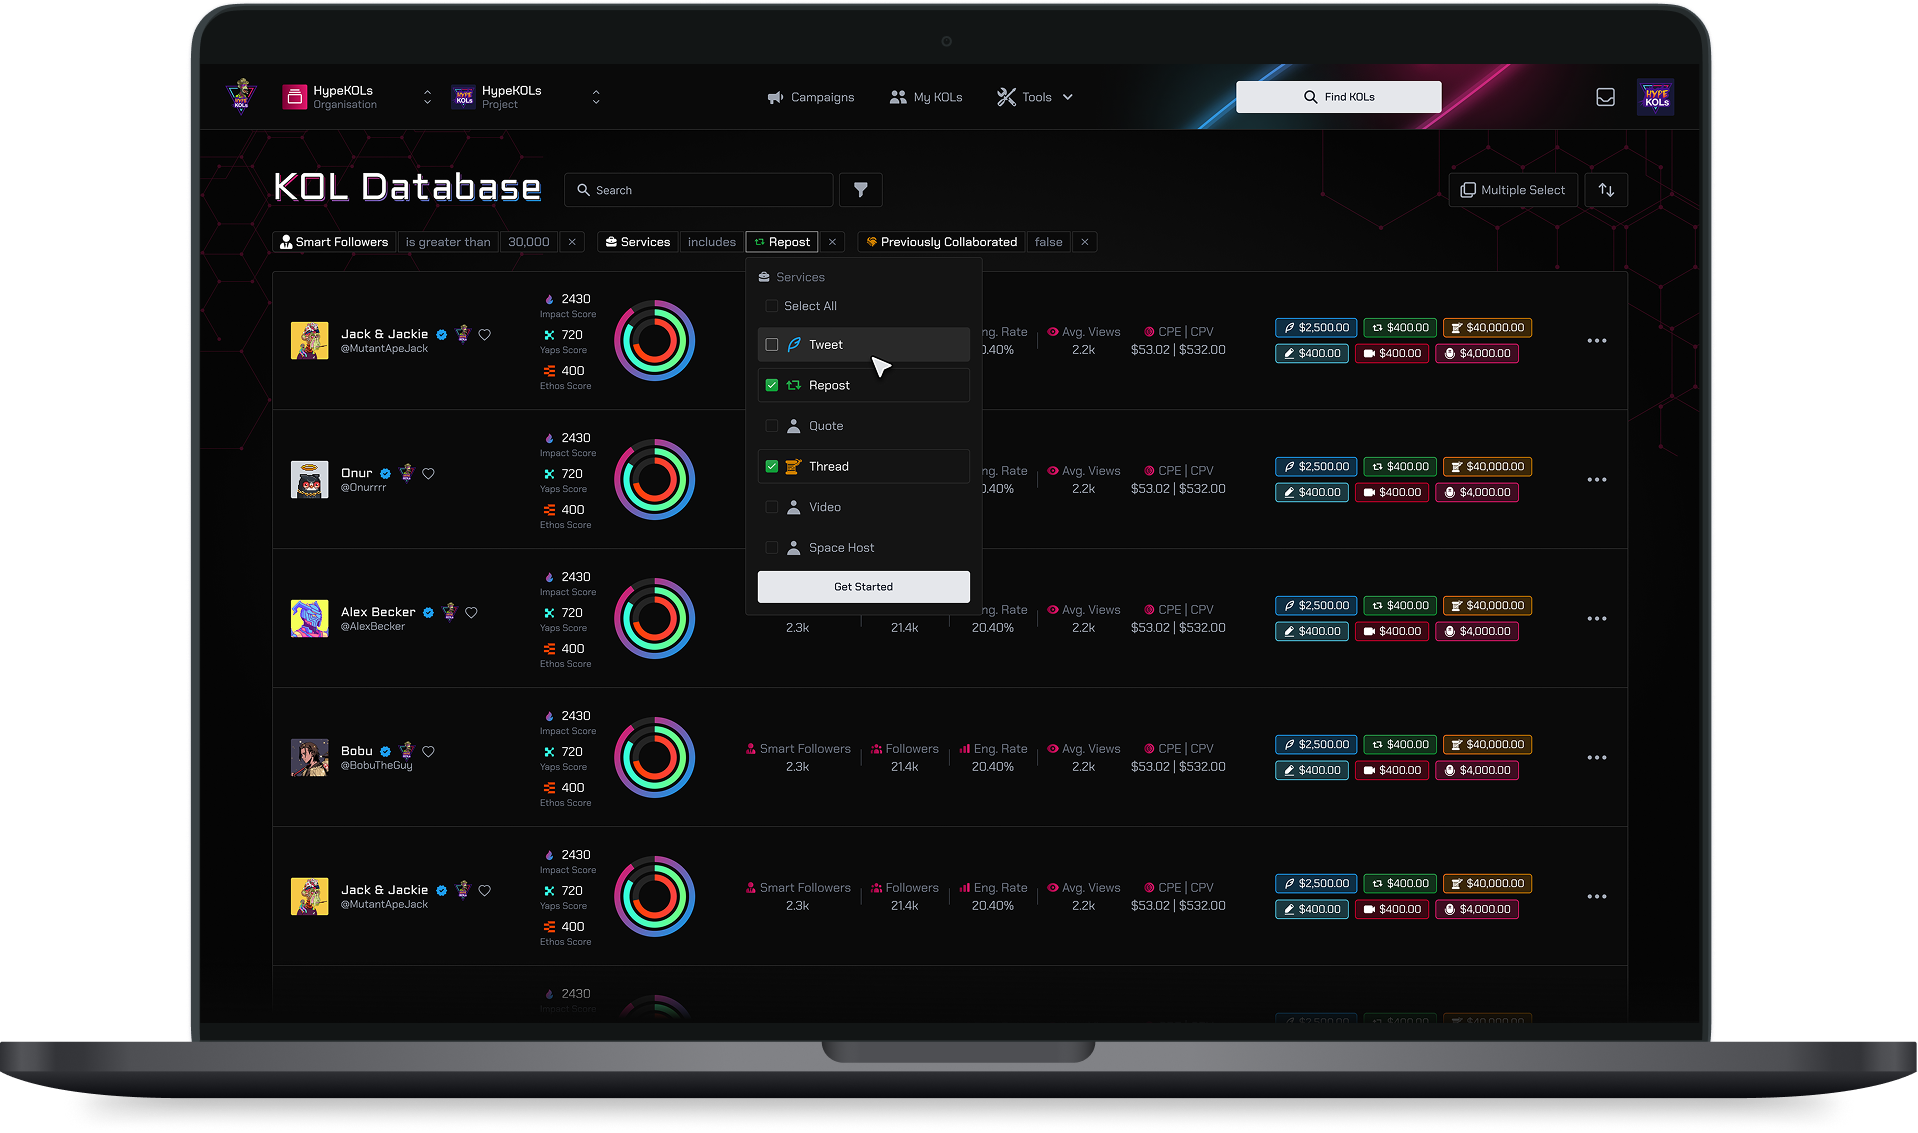Favorite Onur with the heart icon
This screenshot has width=1918, height=1133.
tap(428, 474)
